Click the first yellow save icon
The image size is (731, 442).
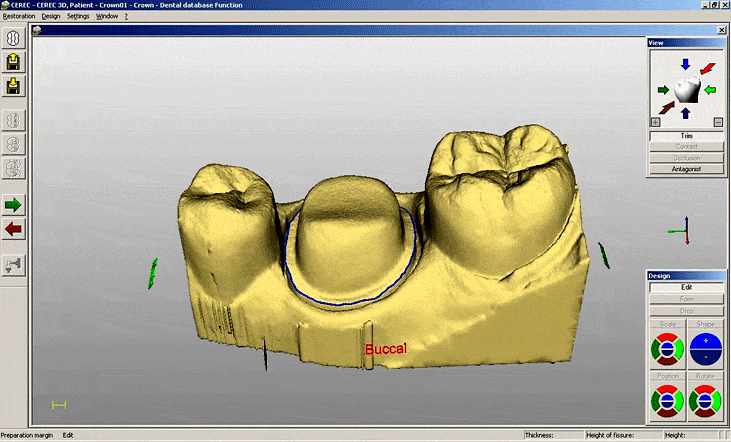pos(15,63)
